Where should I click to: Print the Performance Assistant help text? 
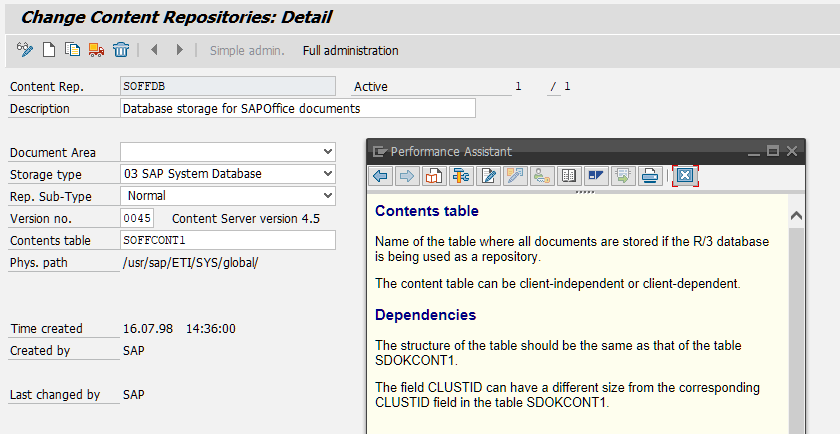[x=650, y=176]
